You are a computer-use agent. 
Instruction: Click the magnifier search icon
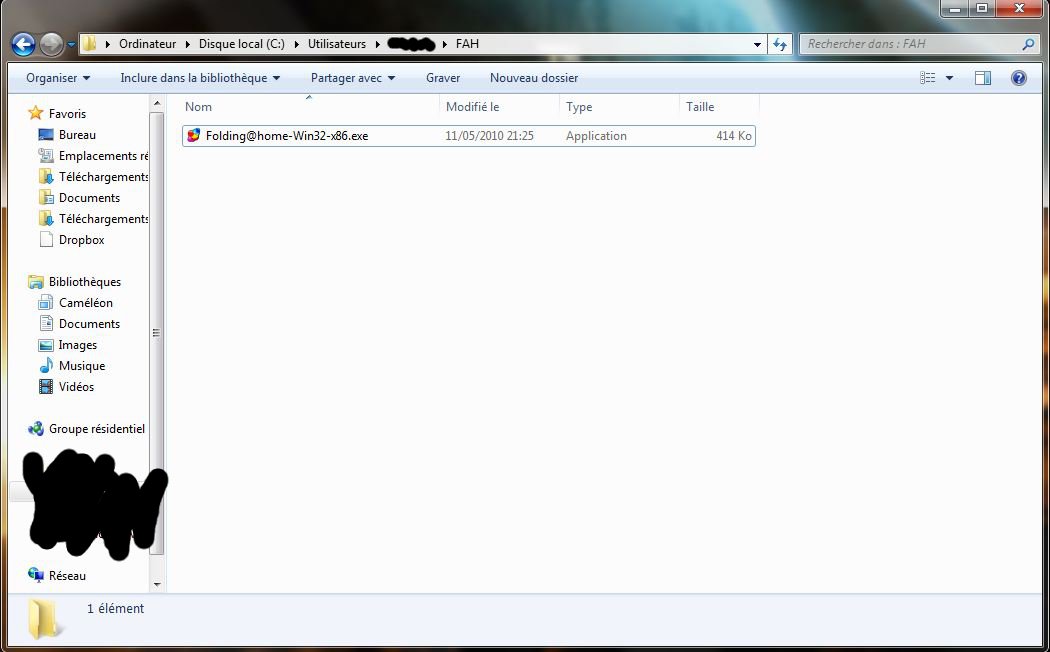pyautogui.click(x=1028, y=44)
